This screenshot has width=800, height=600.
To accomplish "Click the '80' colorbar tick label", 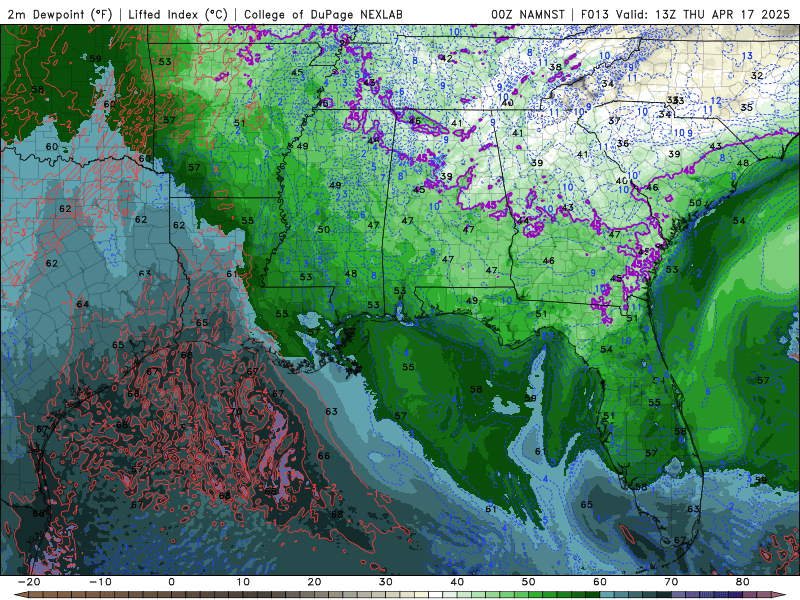I will coord(743,582).
